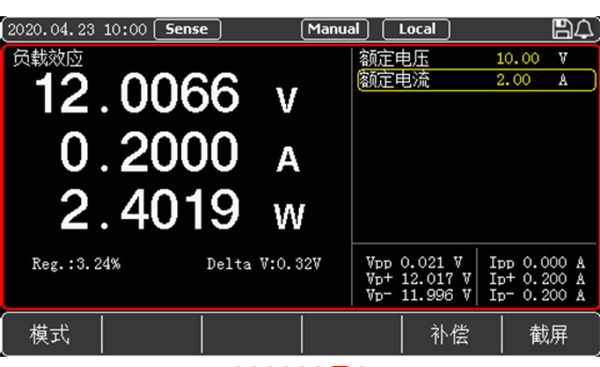This screenshot has width=600, height=367.
Task: Click the Local control indicator
Action: 416,29
